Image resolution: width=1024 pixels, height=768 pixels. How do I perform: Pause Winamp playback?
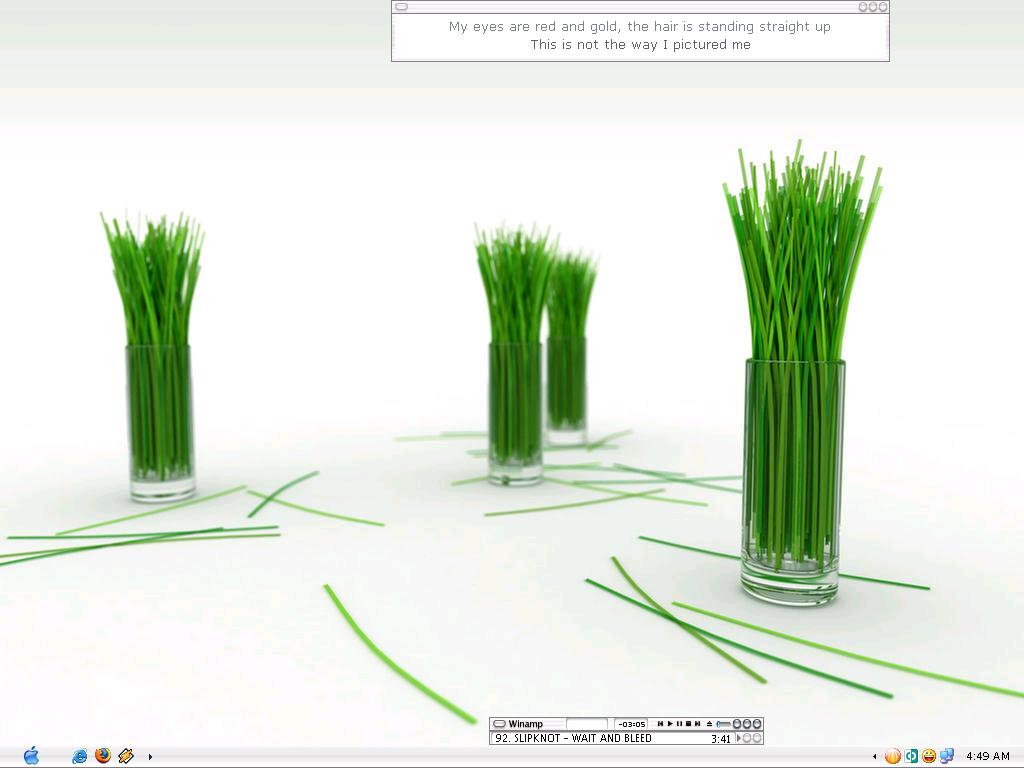click(679, 724)
